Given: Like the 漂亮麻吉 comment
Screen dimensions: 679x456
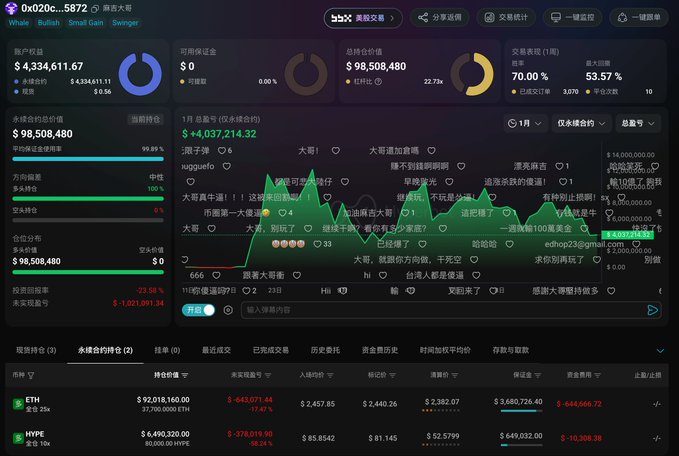Looking at the screenshot, I should pyautogui.click(x=559, y=166).
